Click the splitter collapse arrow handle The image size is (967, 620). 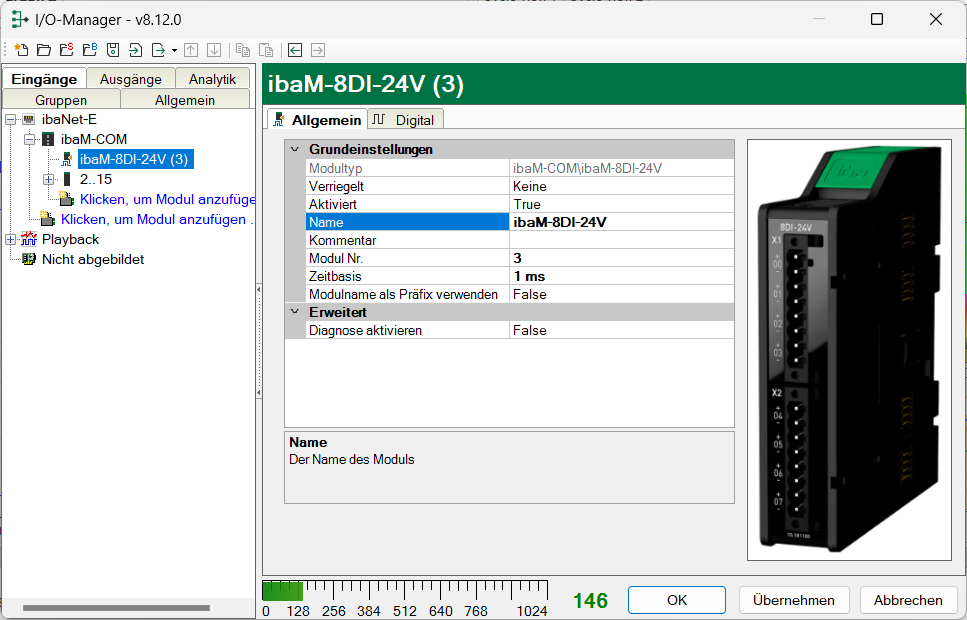[x=258, y=341]
